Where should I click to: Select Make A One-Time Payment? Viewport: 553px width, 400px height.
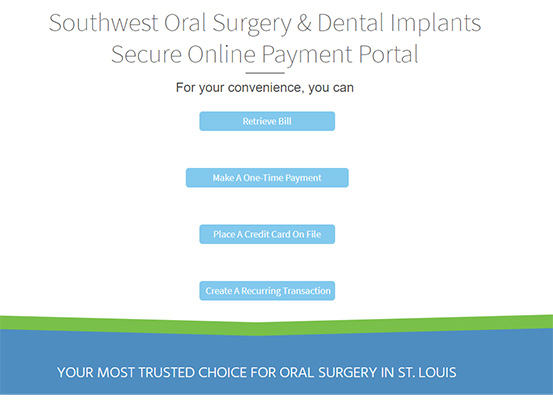267,178
